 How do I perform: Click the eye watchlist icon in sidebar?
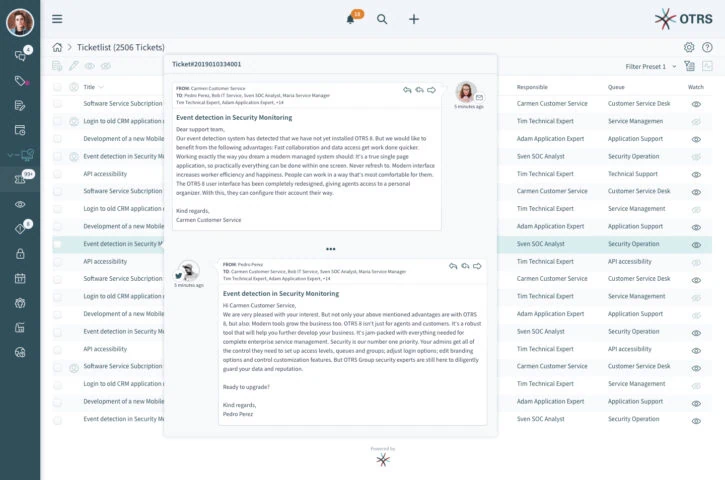coord(20,204)
